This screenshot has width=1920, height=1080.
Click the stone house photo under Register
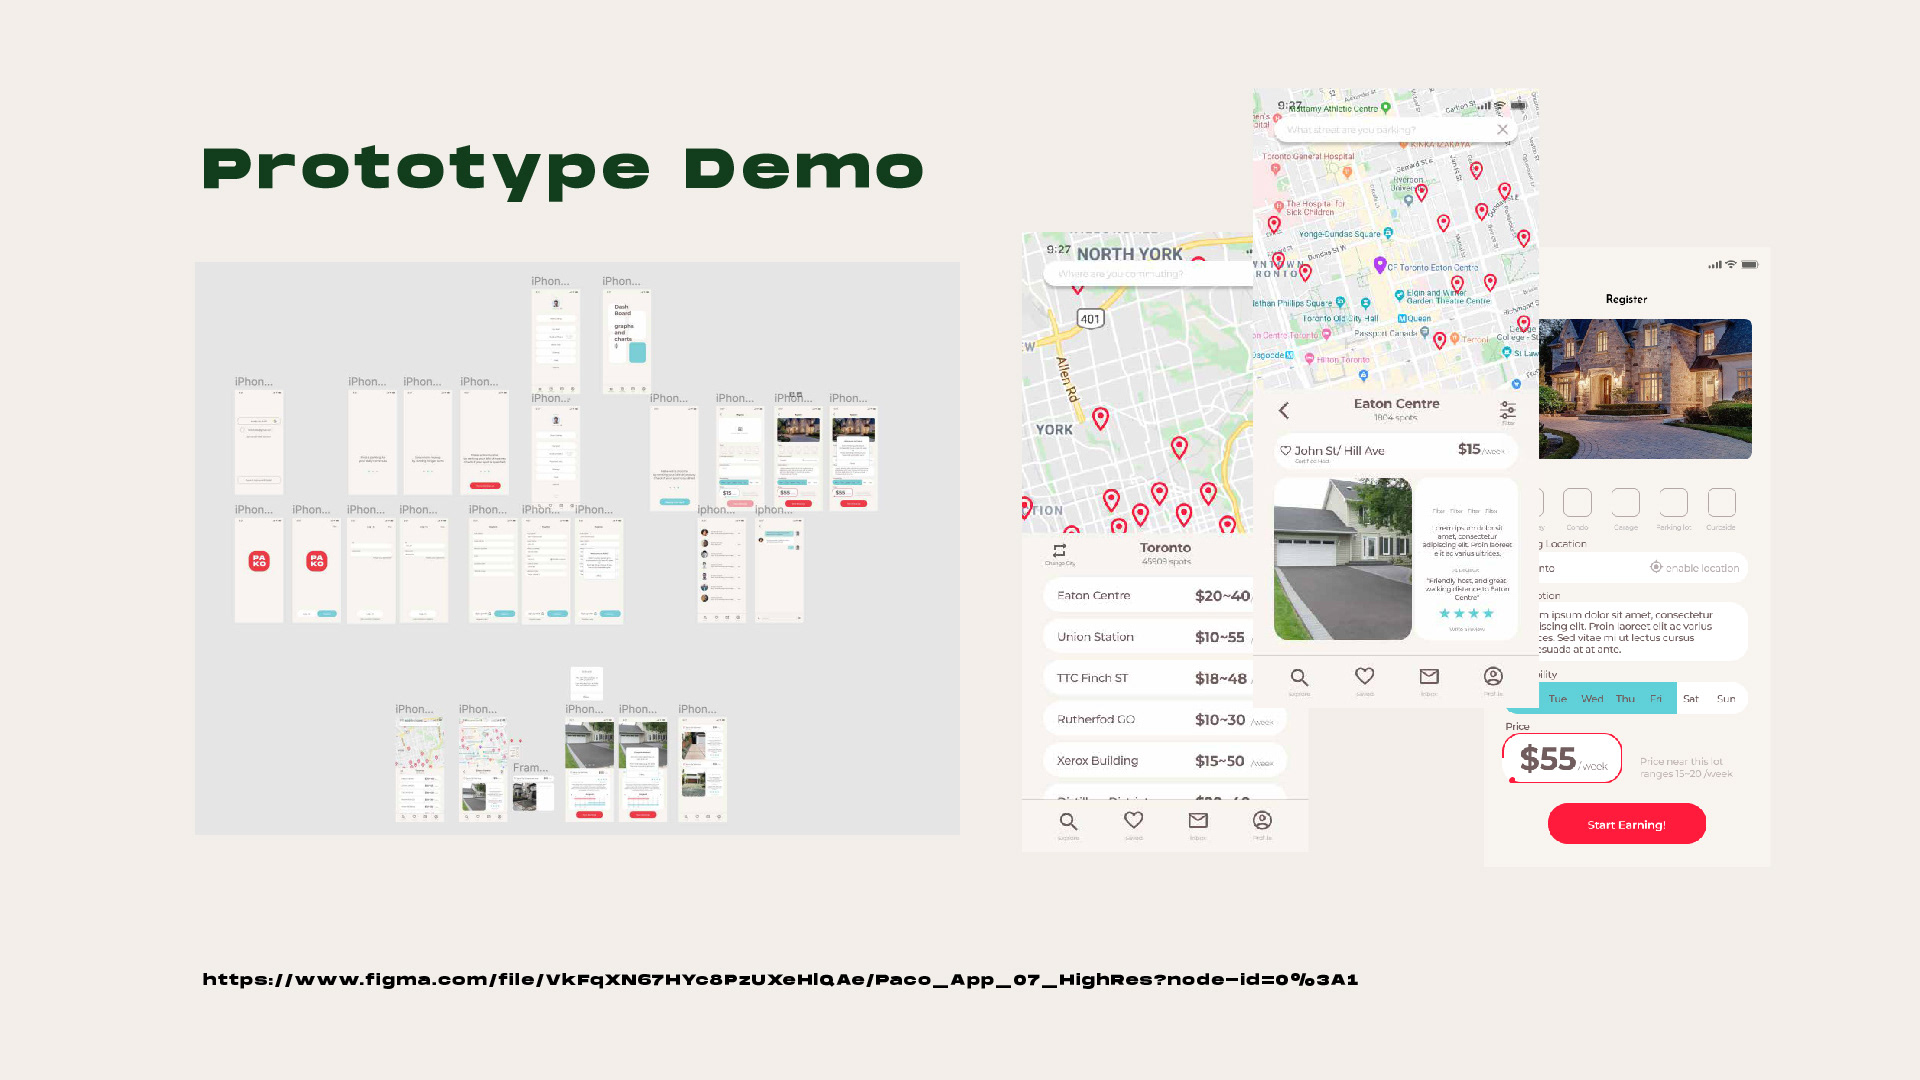tap(1645, 389)
